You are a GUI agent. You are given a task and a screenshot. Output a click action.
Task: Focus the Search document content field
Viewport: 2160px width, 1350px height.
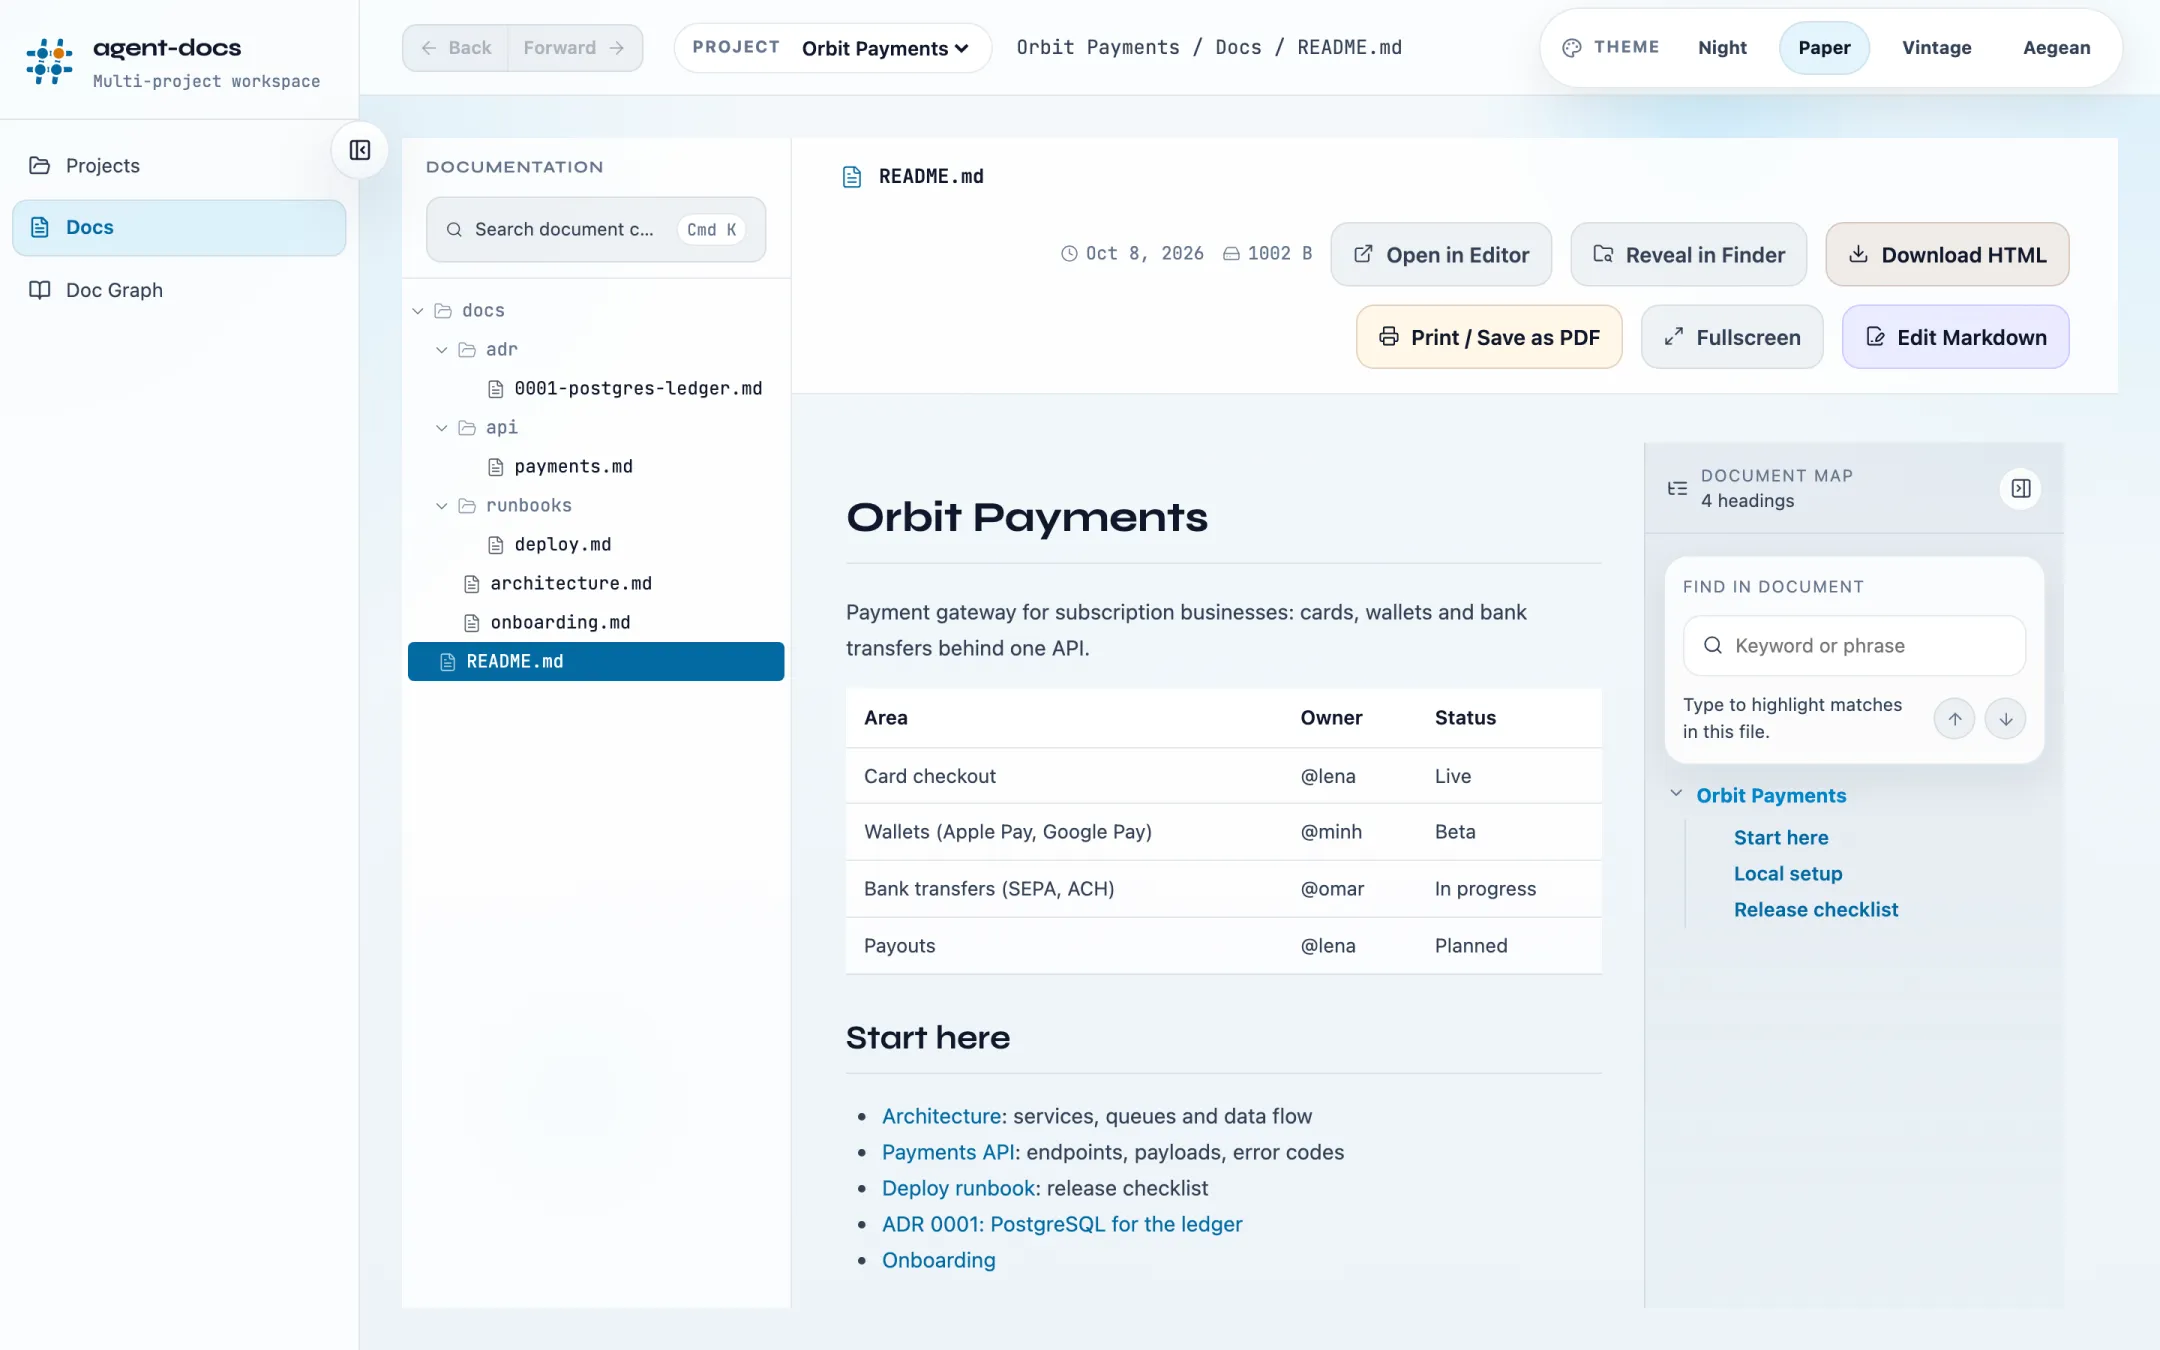click(596, 230)
